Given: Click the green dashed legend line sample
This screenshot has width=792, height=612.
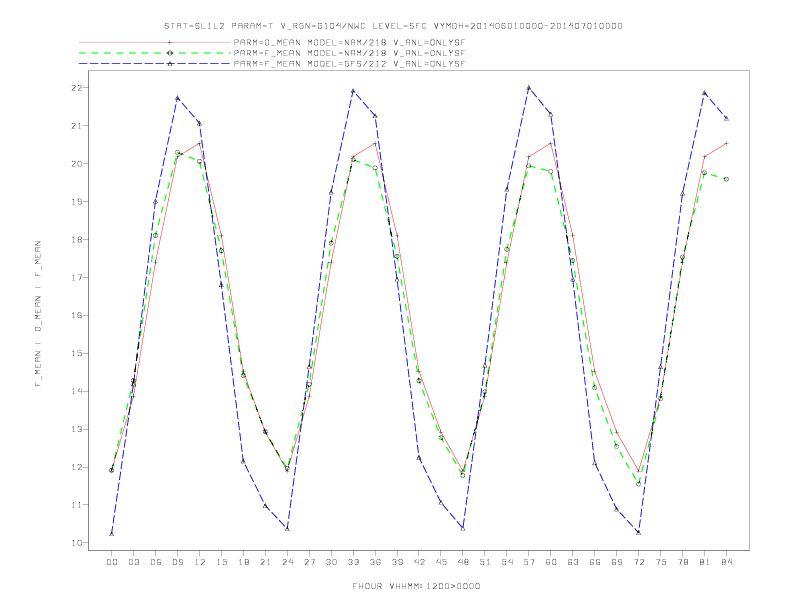Looking at the screenshot, I should coord(155,53).
